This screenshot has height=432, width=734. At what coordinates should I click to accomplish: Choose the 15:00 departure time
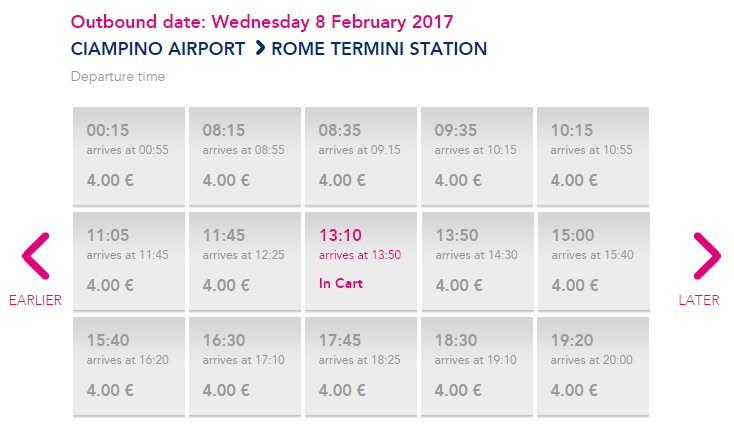click(x=593, y=261)
